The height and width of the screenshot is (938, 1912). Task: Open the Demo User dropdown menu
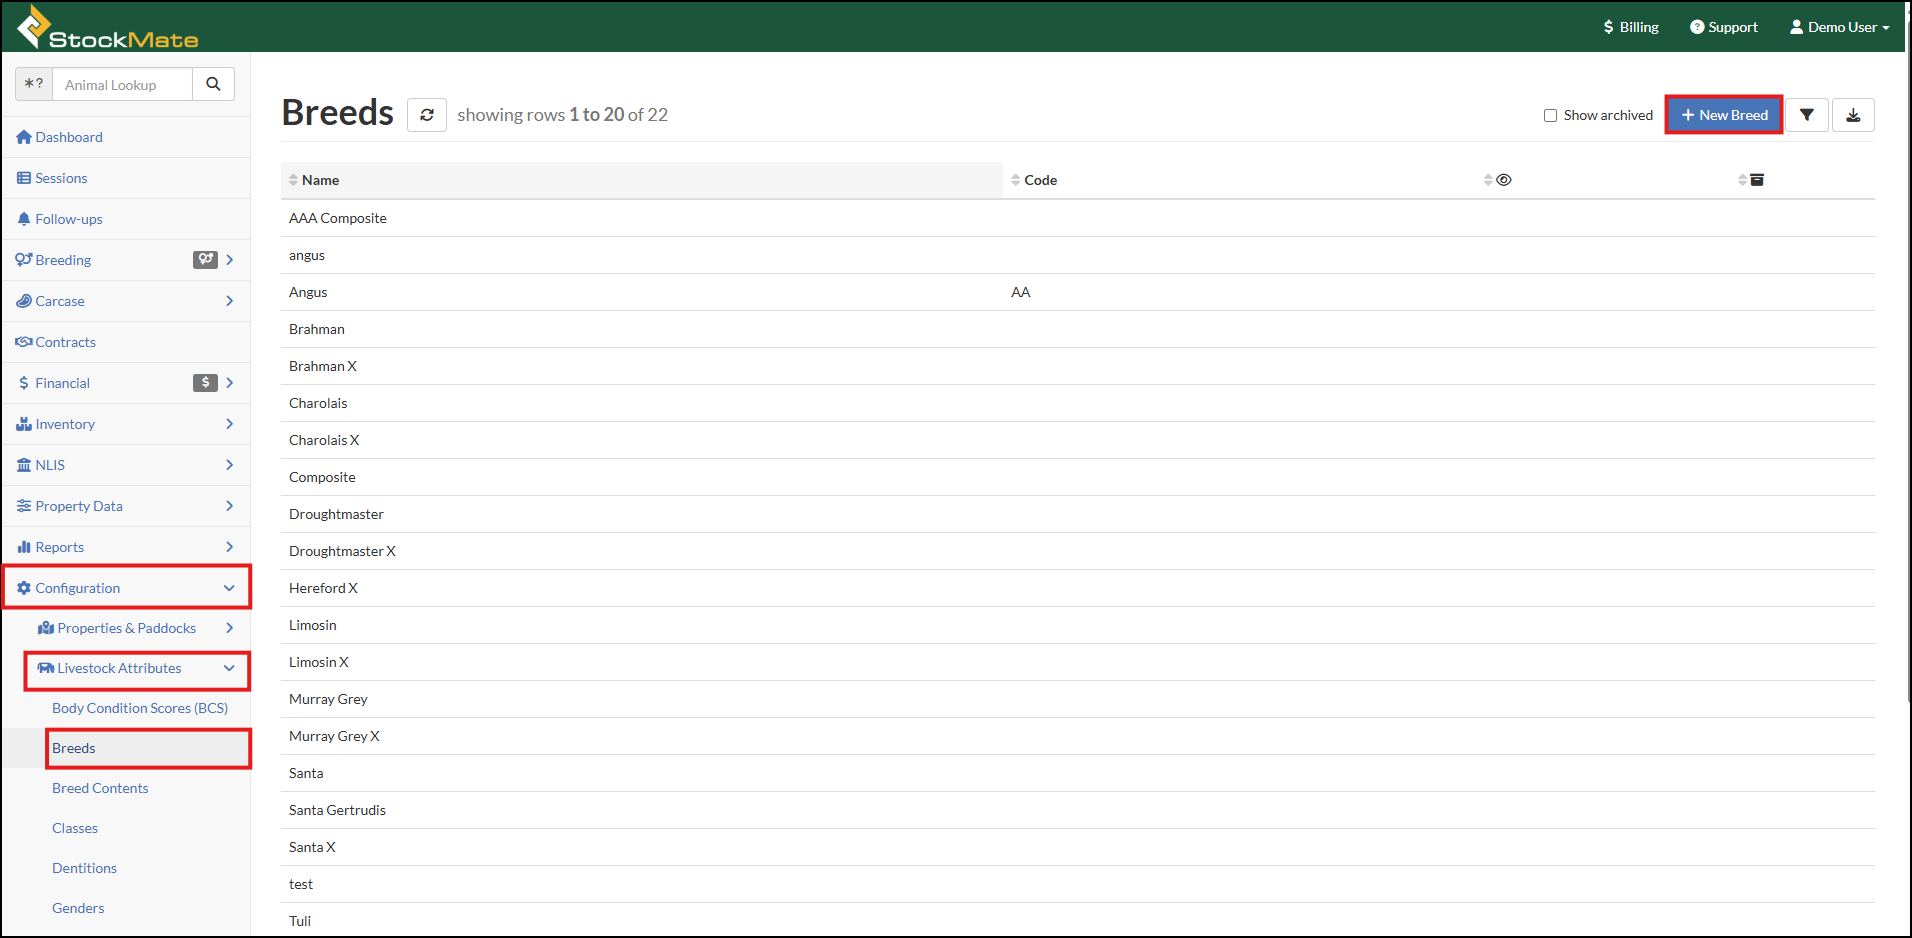click(1840, 27)
